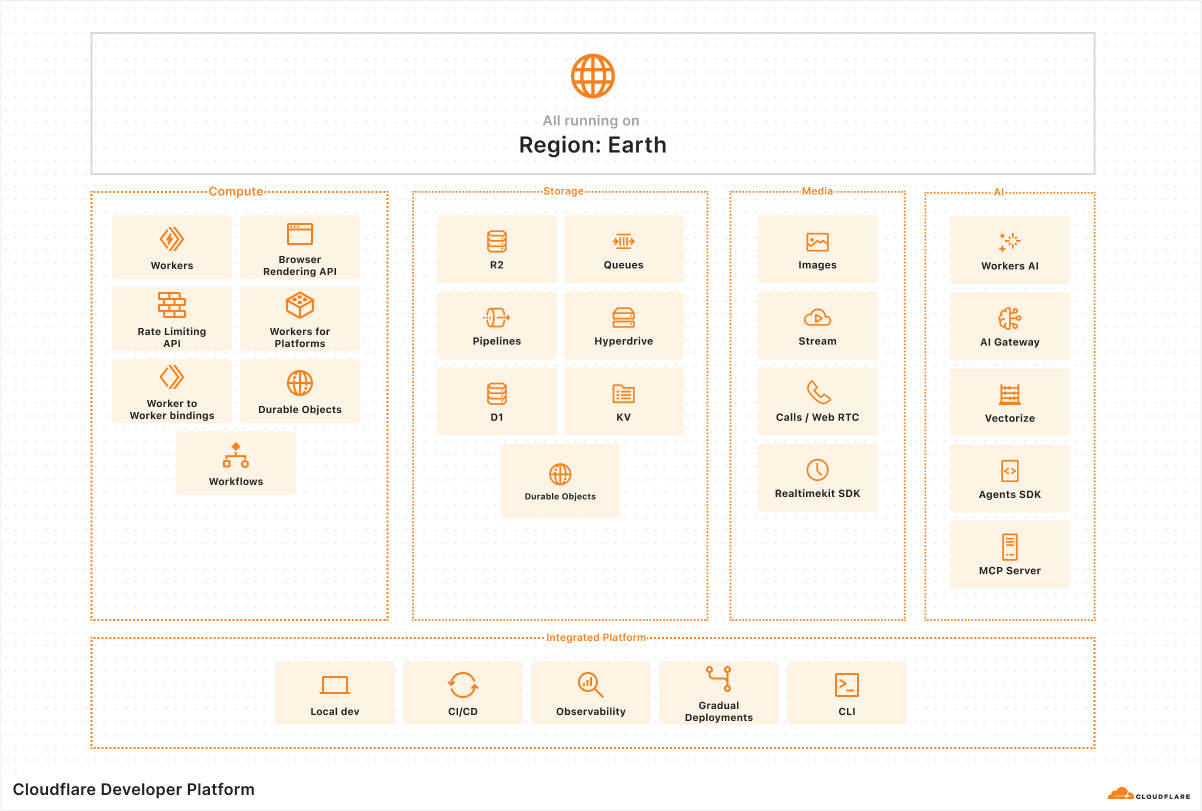
Task: Click the Local dev laptop icon
Action: click(x=335, y=685)
